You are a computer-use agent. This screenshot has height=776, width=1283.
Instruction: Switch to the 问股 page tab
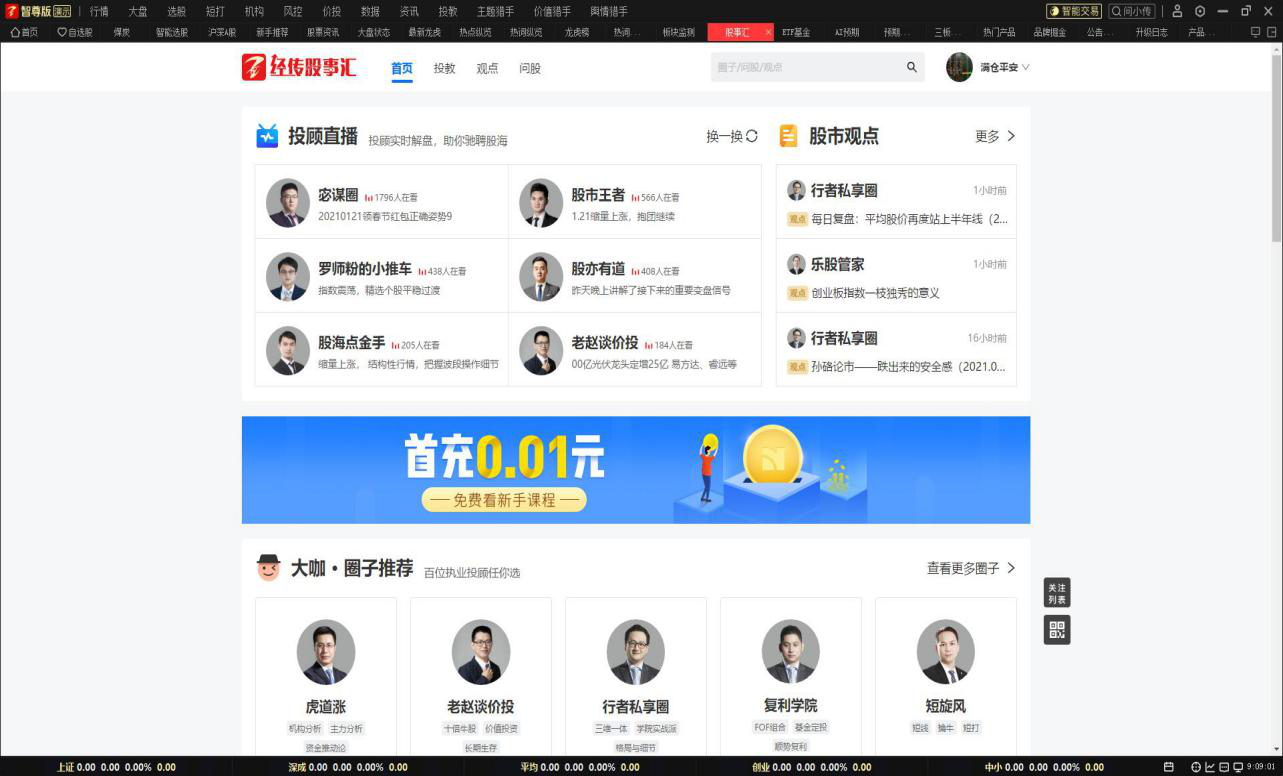[x=530, y=68]
